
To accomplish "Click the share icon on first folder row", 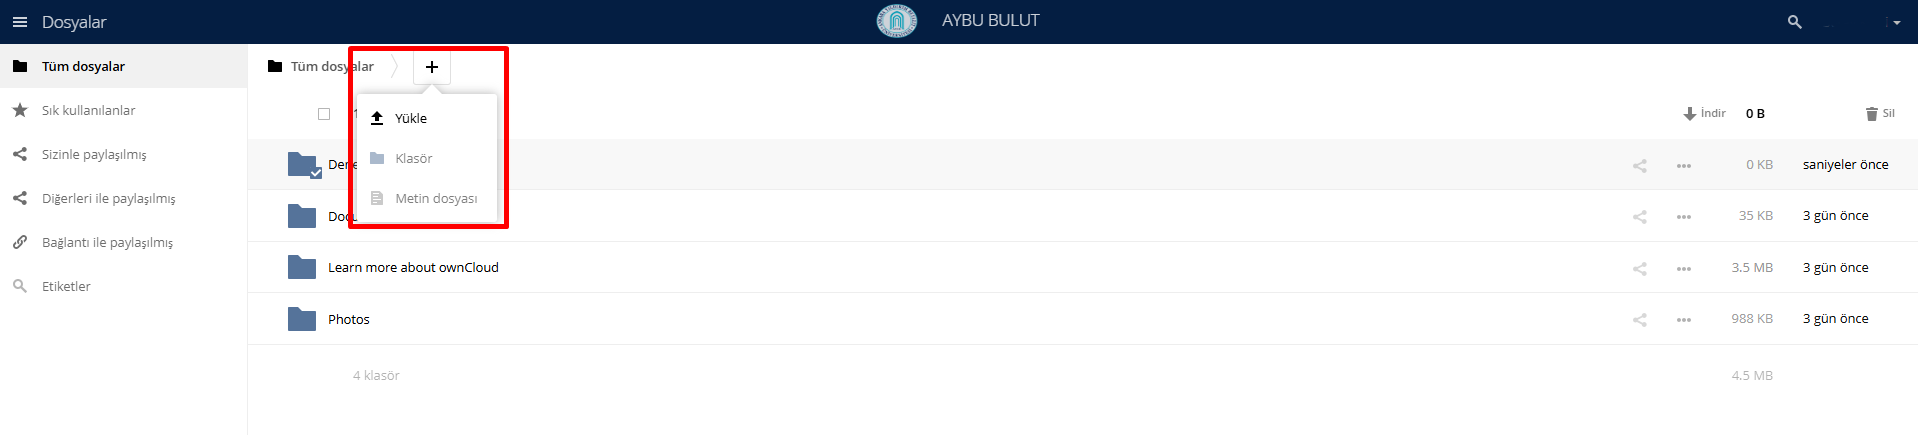I will click(1639, 166).
